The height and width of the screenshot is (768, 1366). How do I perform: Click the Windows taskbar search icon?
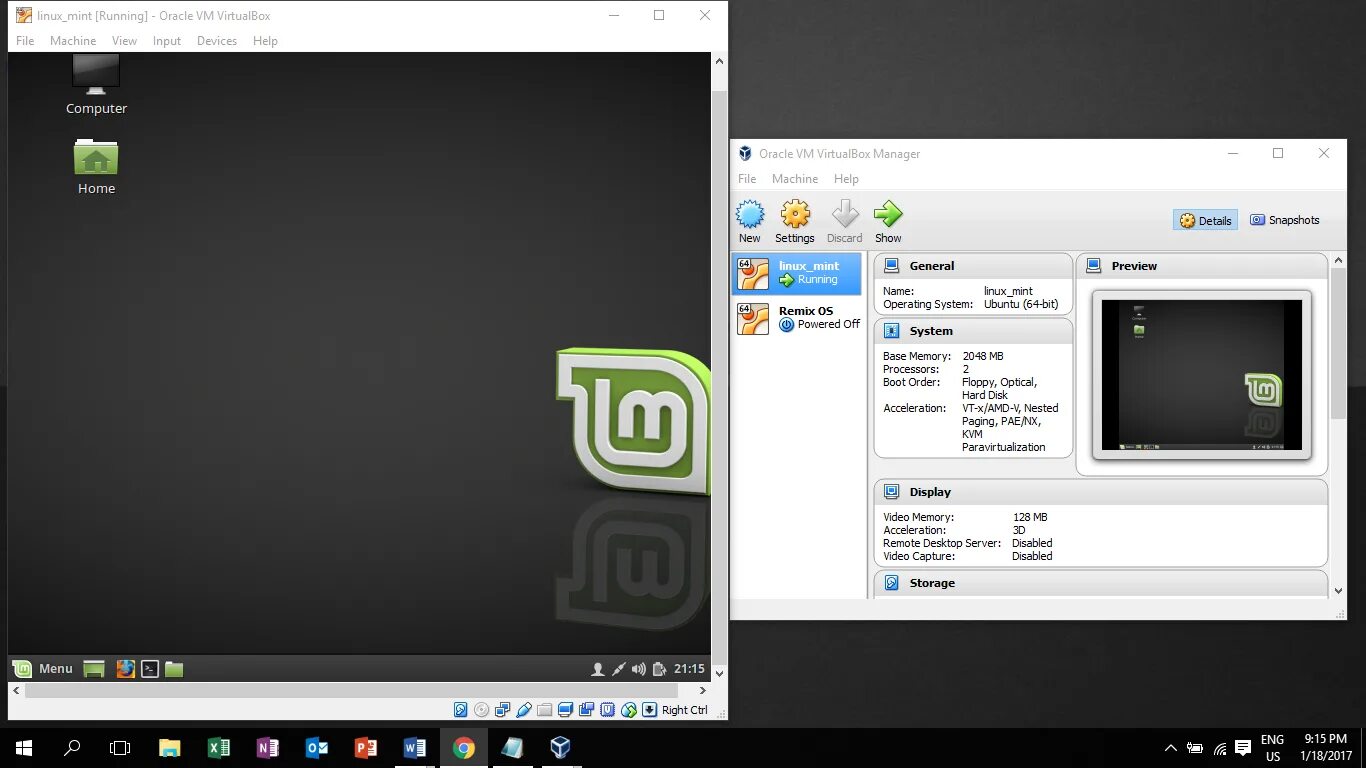tap(72, 747)
